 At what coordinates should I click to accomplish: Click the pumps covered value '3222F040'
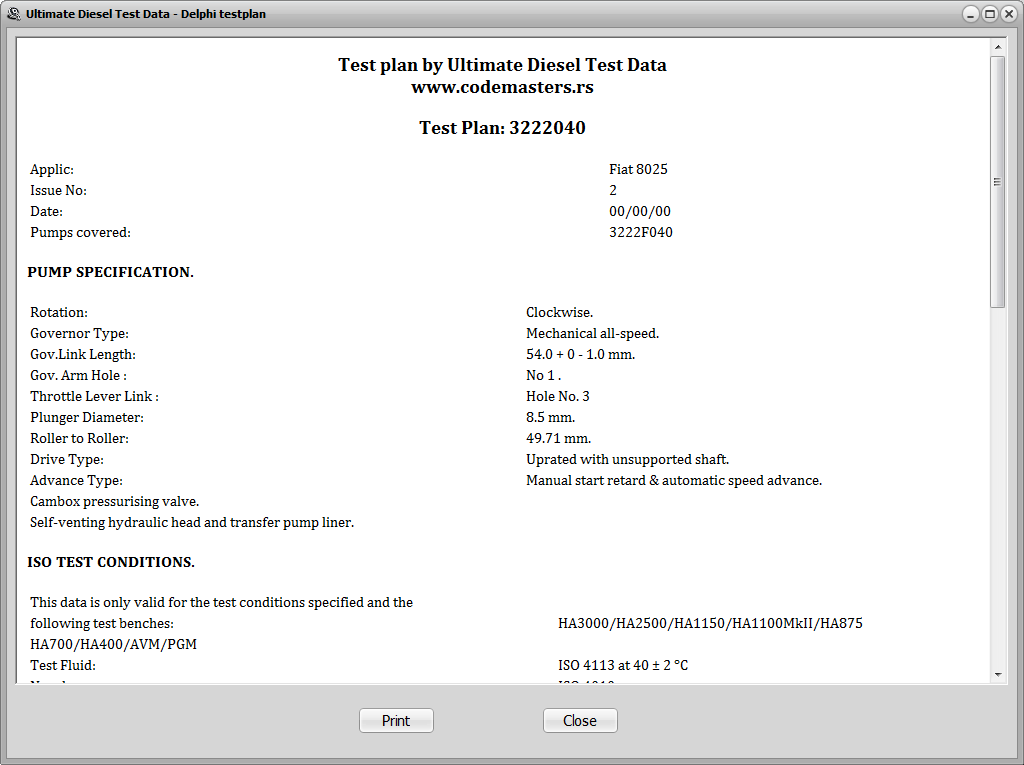pos(641,232)
